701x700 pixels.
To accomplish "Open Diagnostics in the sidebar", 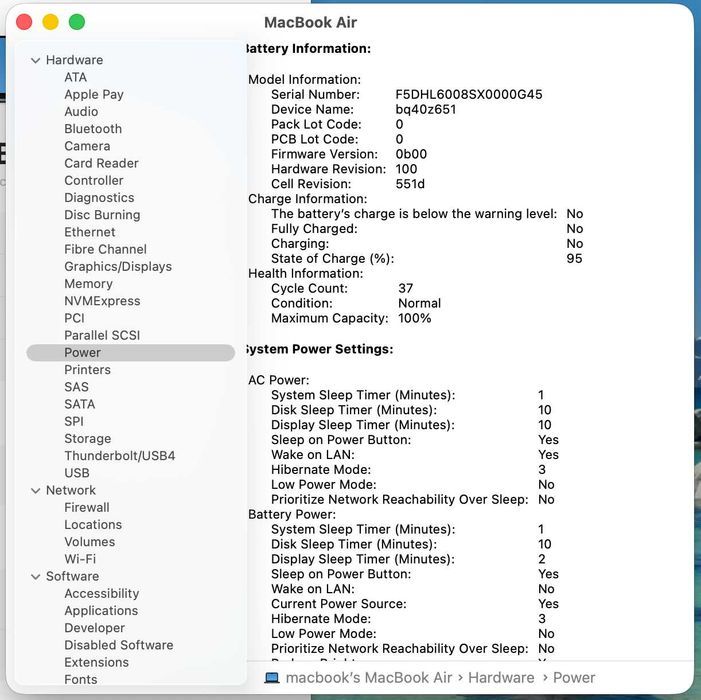I will tap(99, 198).
